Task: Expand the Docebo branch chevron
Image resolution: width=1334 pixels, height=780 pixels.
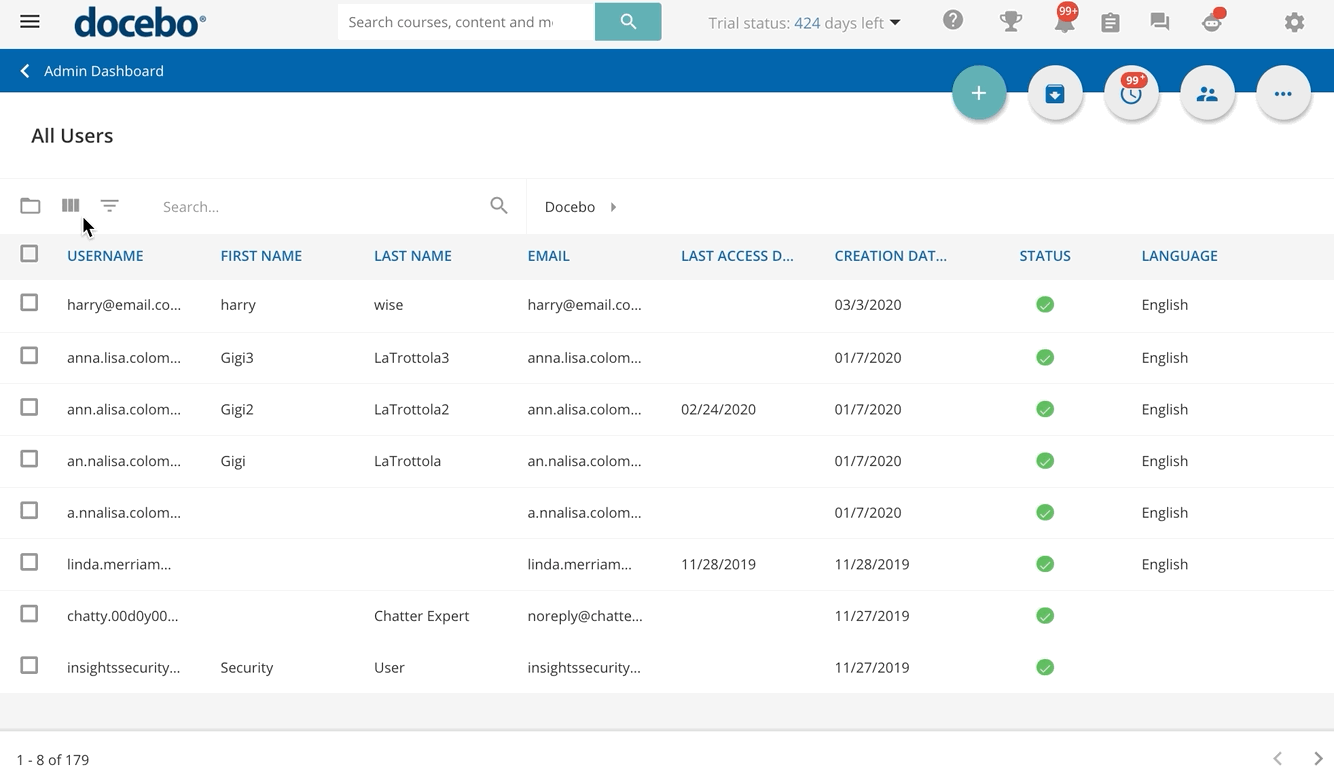Action: point(613,207)
